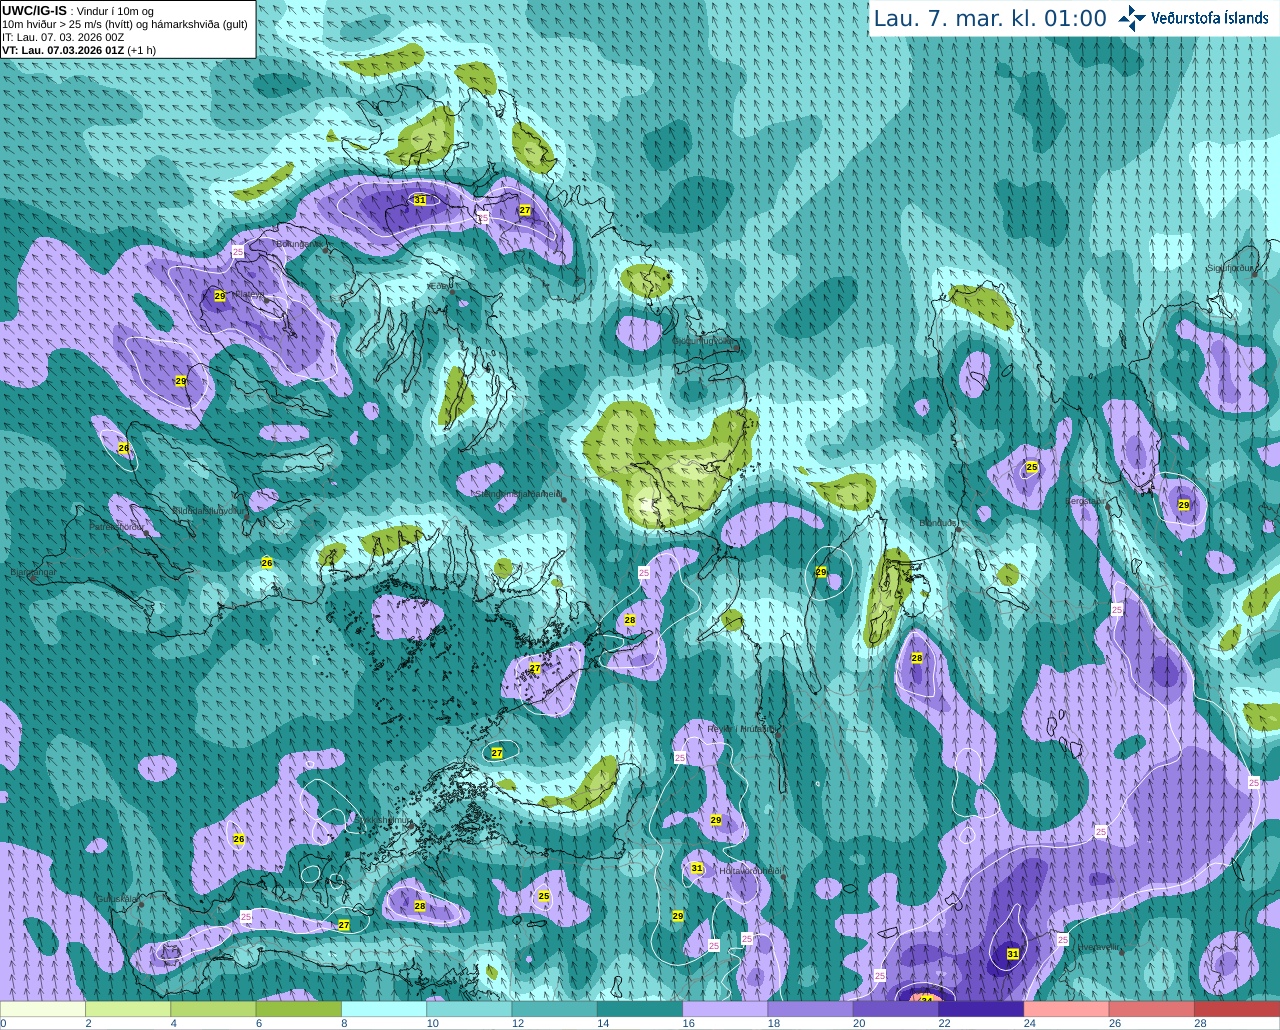Click the 29 gust marker east of Bergsstaðir
The width and height of the screenshot is (1280, 1030).
click(1184, 505)
